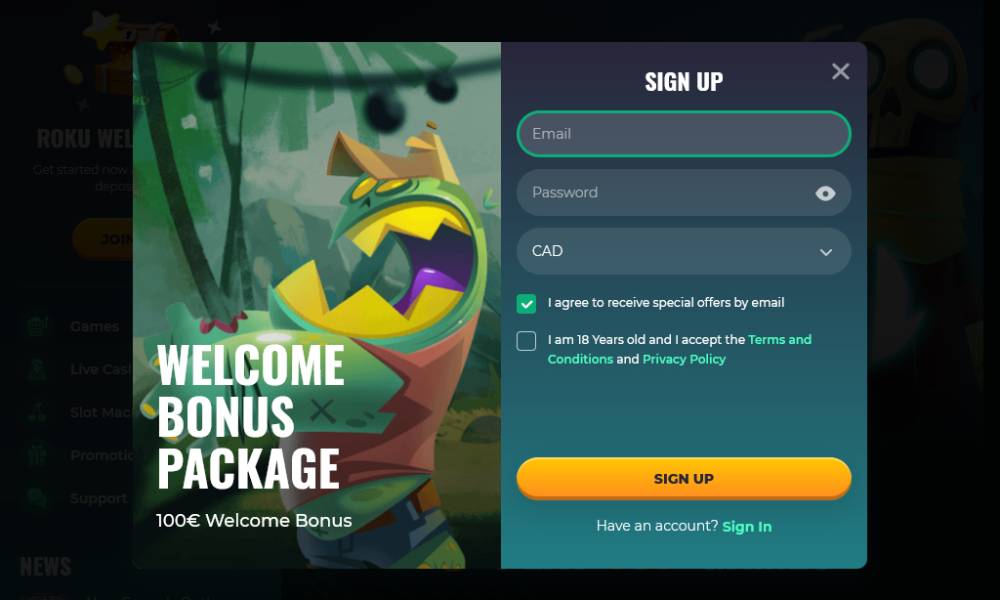Click the Live Casino sidebar icon

click(x=38, y=369)
